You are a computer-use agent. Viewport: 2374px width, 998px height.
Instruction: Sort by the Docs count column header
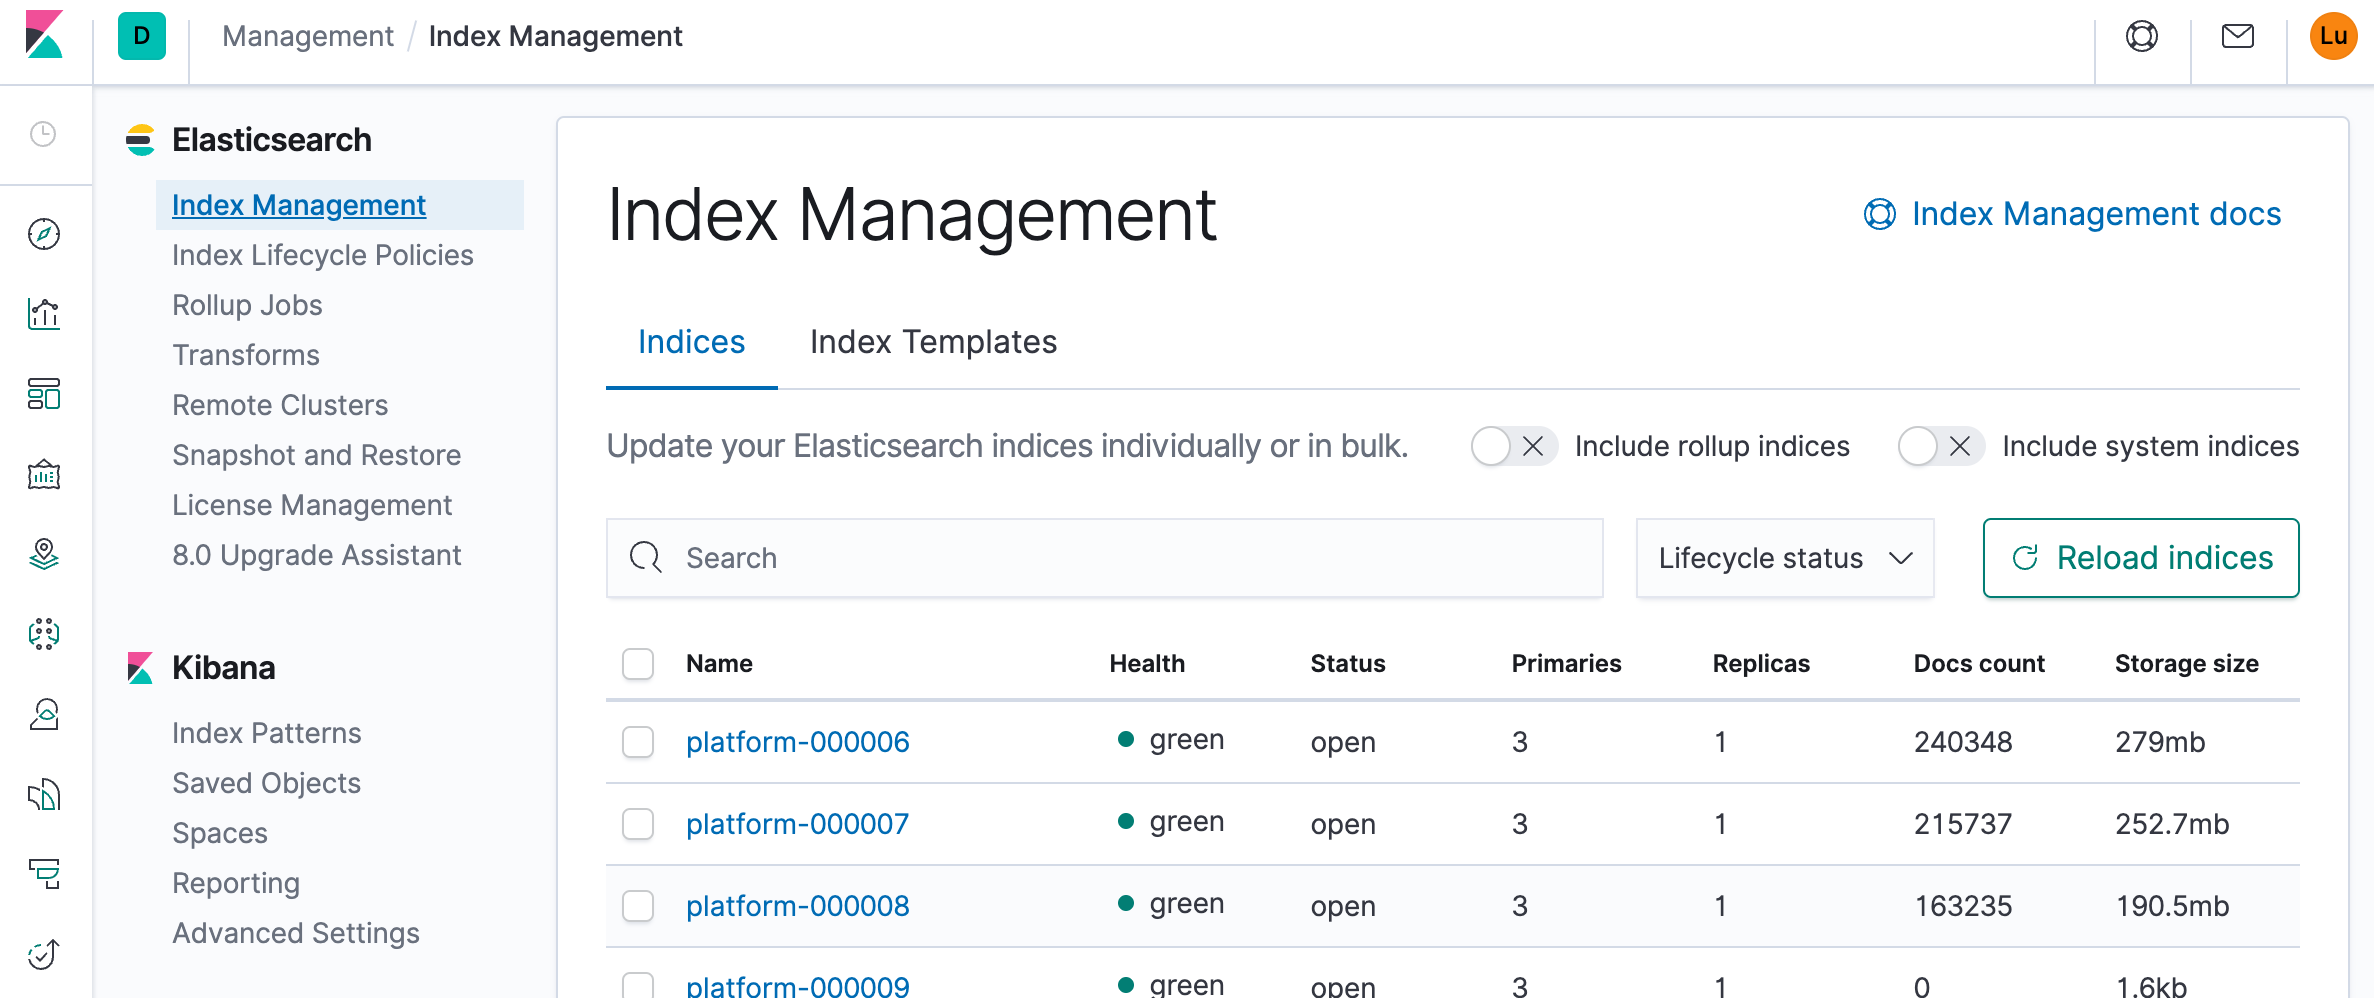(x=1979, y=664)
